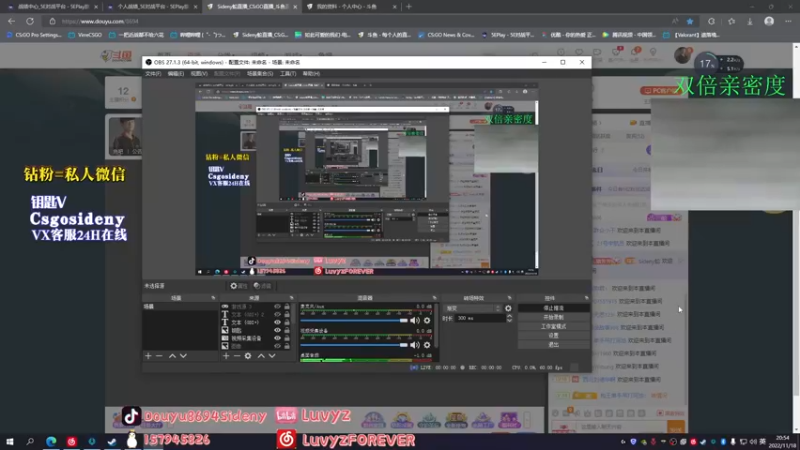This screenshot has height=450, width=800.
Task: Mute the 视频采集设备 mixer speaker icon
Action: [x=415, y=345]
